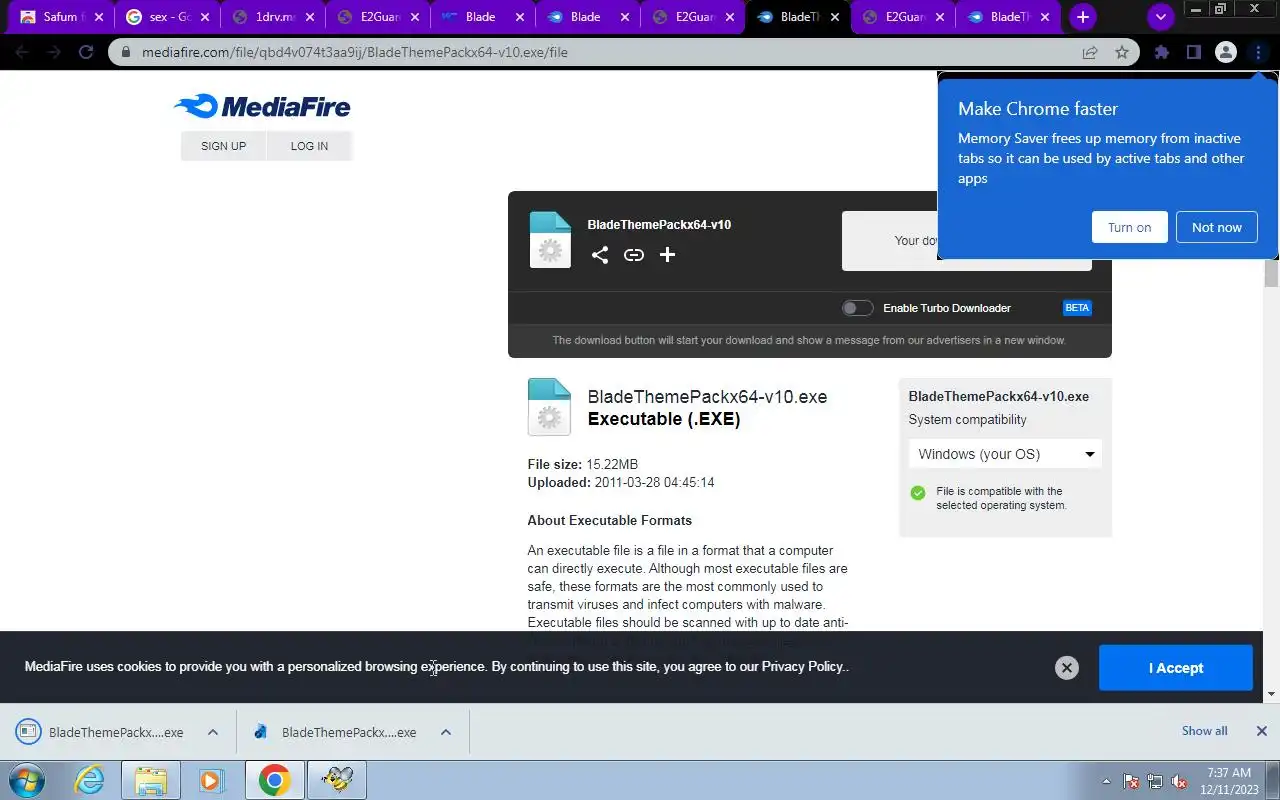Click the 'Uploaded: 2011-03-28 04:45:14' text
The image size is (1280, 800).
(621, 482)
